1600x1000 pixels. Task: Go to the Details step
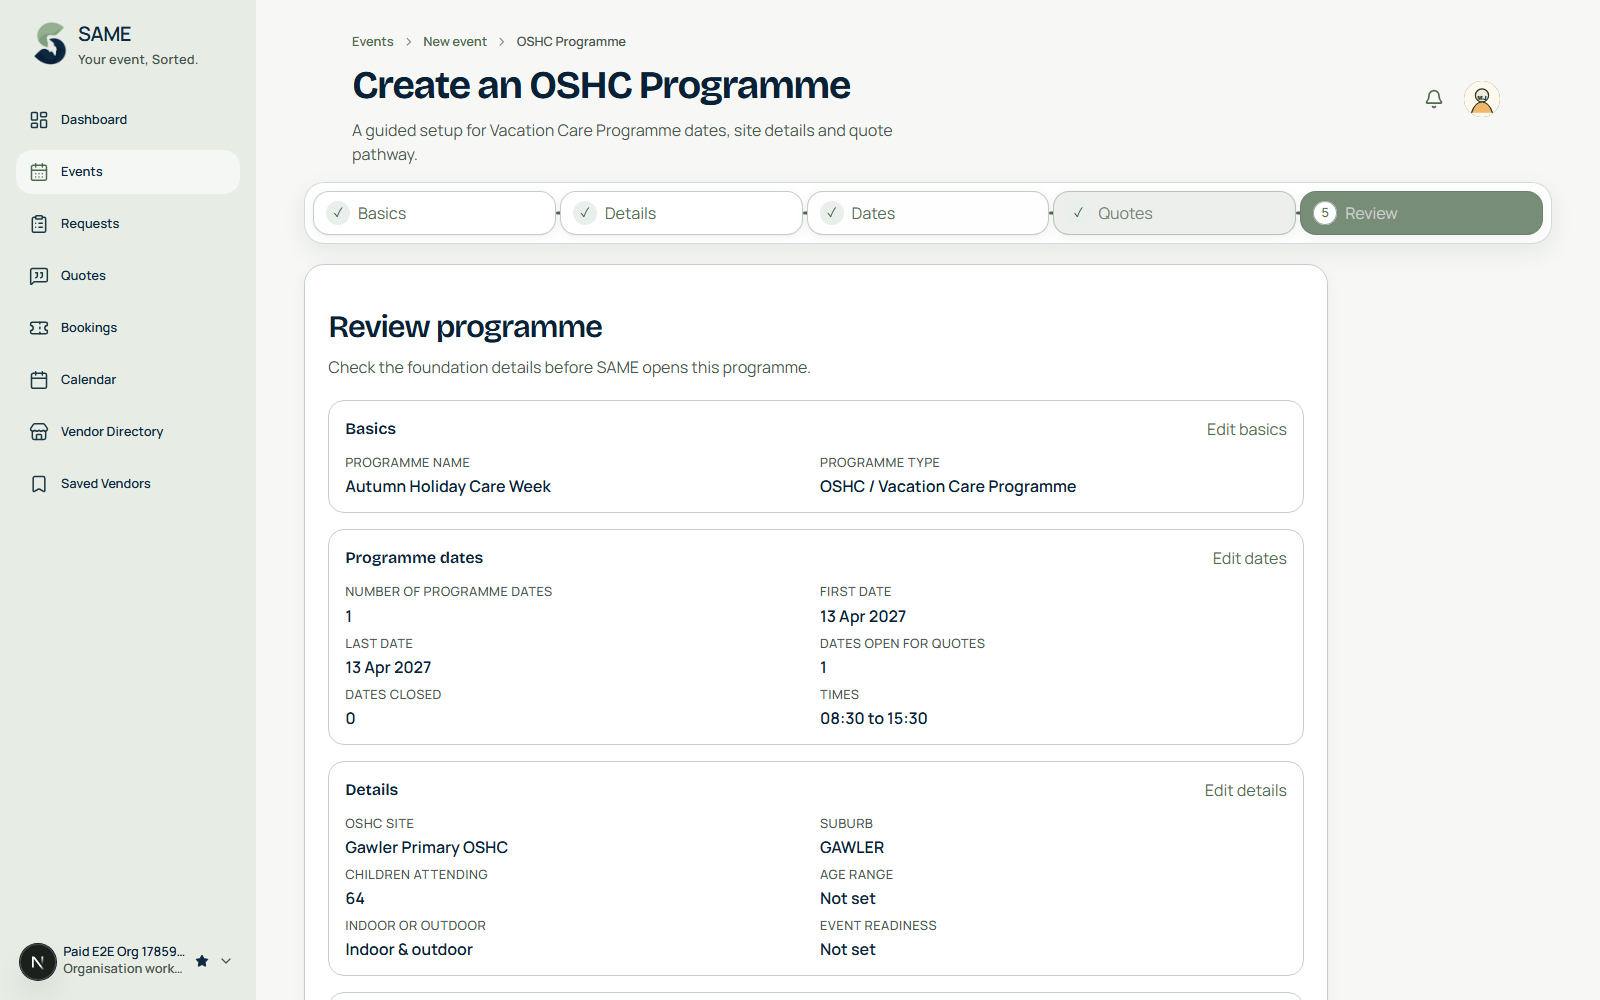[x=681, y=213]
